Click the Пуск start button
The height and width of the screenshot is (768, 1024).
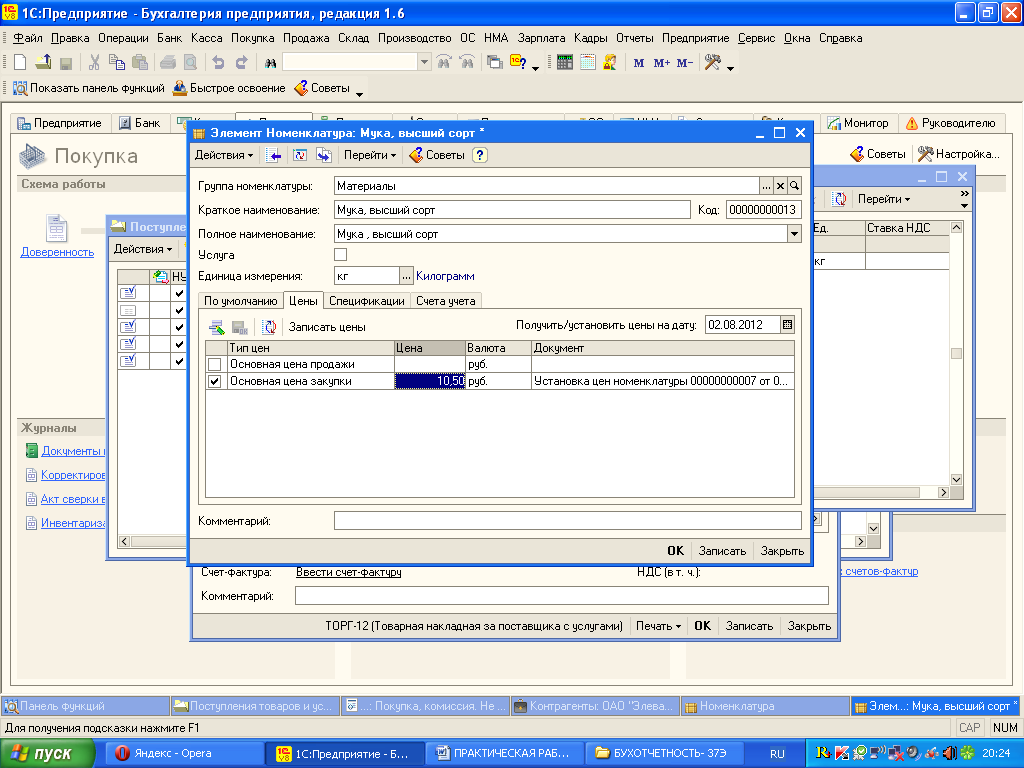pyautogui.click(x=46, y=753)
